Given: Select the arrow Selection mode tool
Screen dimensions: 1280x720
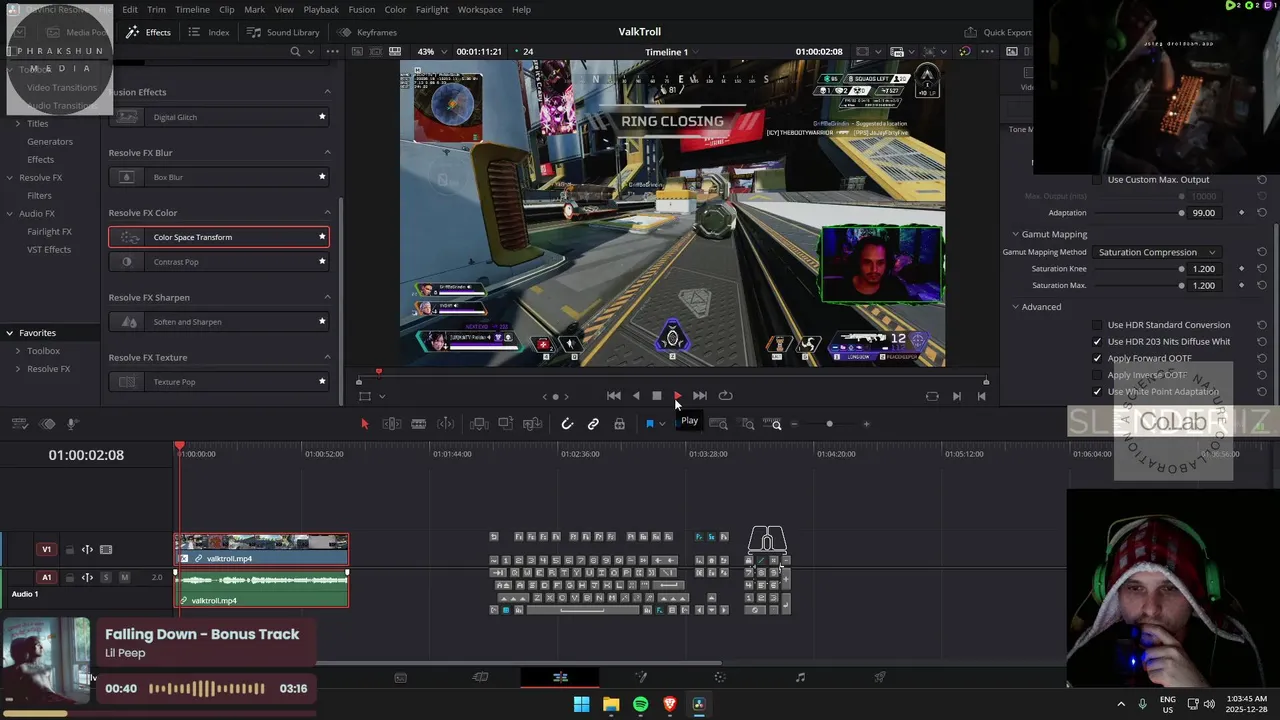Looking at the screenshot, I should coord(364,424).
